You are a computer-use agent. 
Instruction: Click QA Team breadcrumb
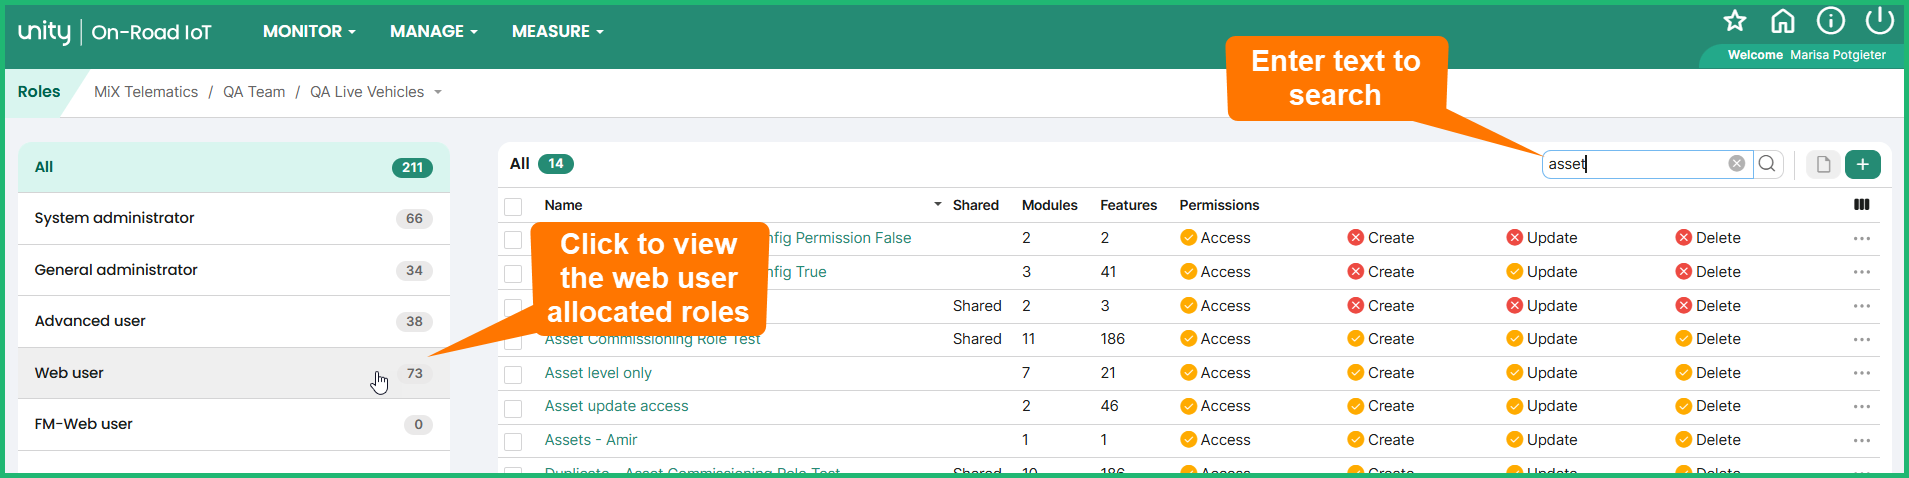[254, 92]
